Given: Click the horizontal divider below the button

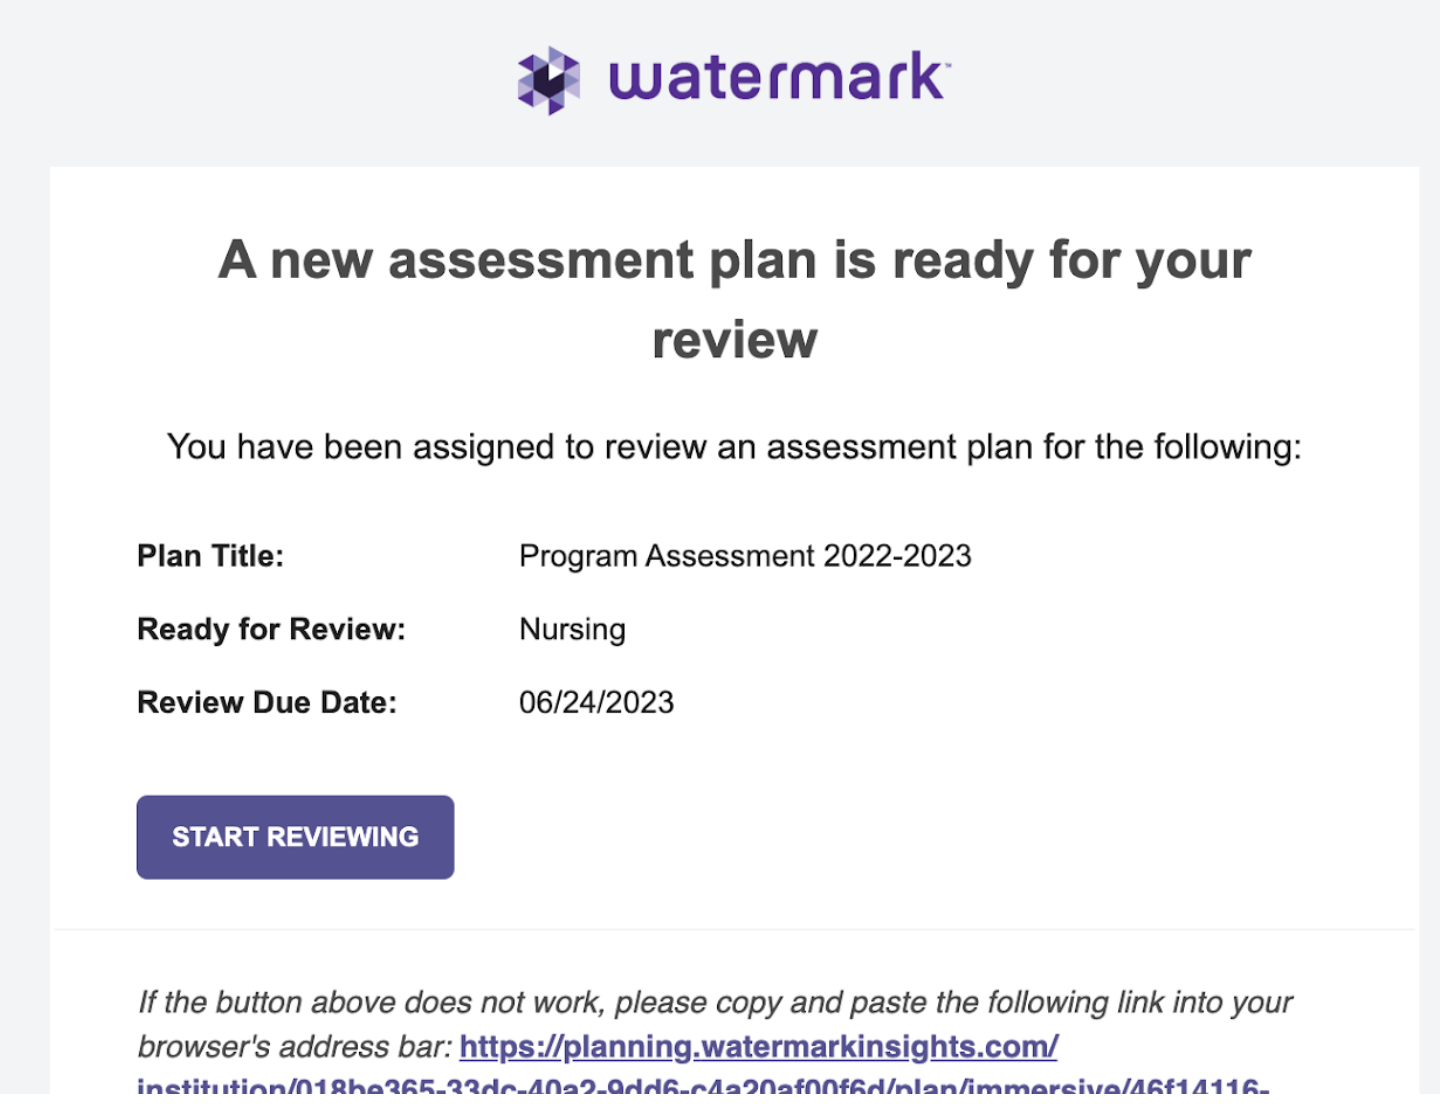Looking at the screenshot, I should [734, 930].
